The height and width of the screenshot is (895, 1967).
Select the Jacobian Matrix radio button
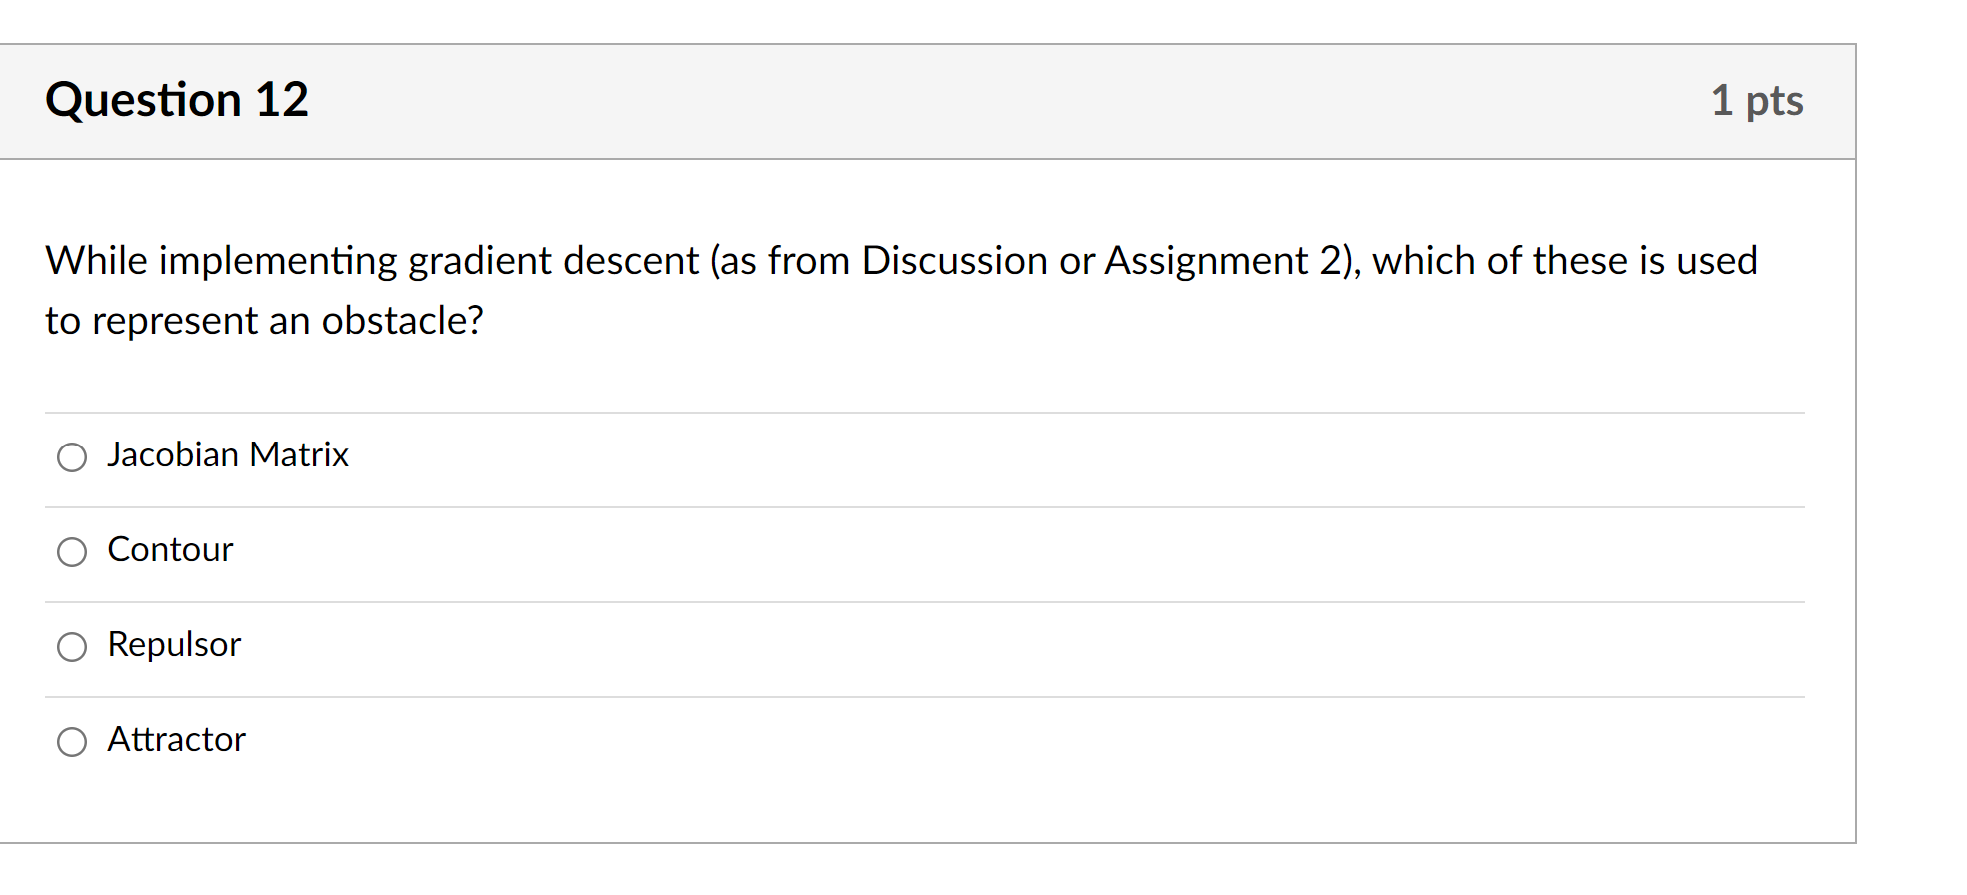tap(71, 457)
